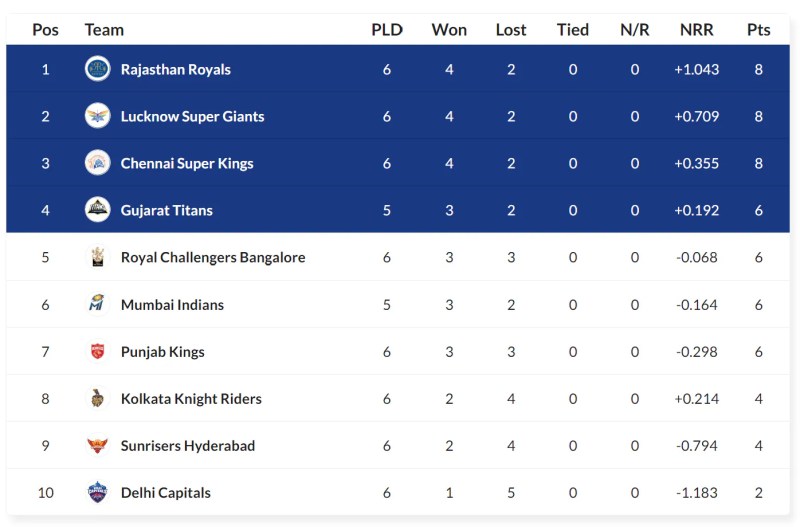The image size is (800, 527).
Task: Click the Lost column header
Action: [x=511, y=29]
